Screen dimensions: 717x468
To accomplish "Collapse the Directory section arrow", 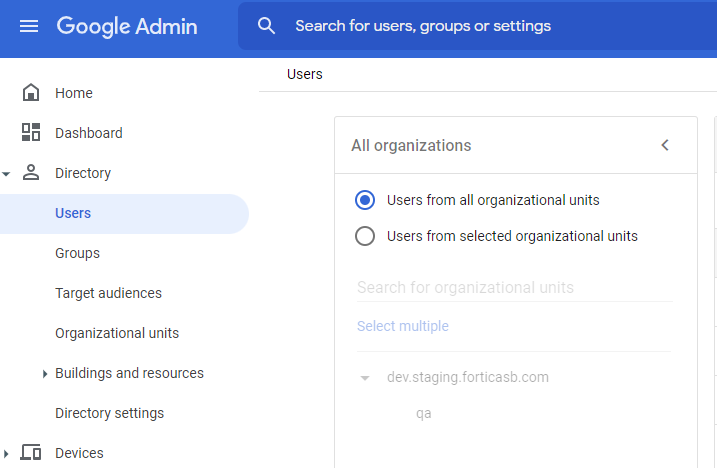I will [7, 174].
